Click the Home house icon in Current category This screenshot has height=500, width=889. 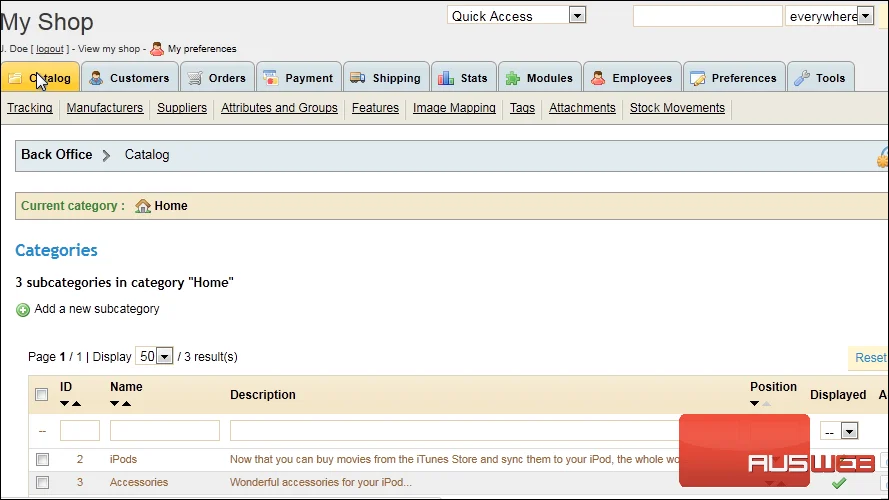143,206
